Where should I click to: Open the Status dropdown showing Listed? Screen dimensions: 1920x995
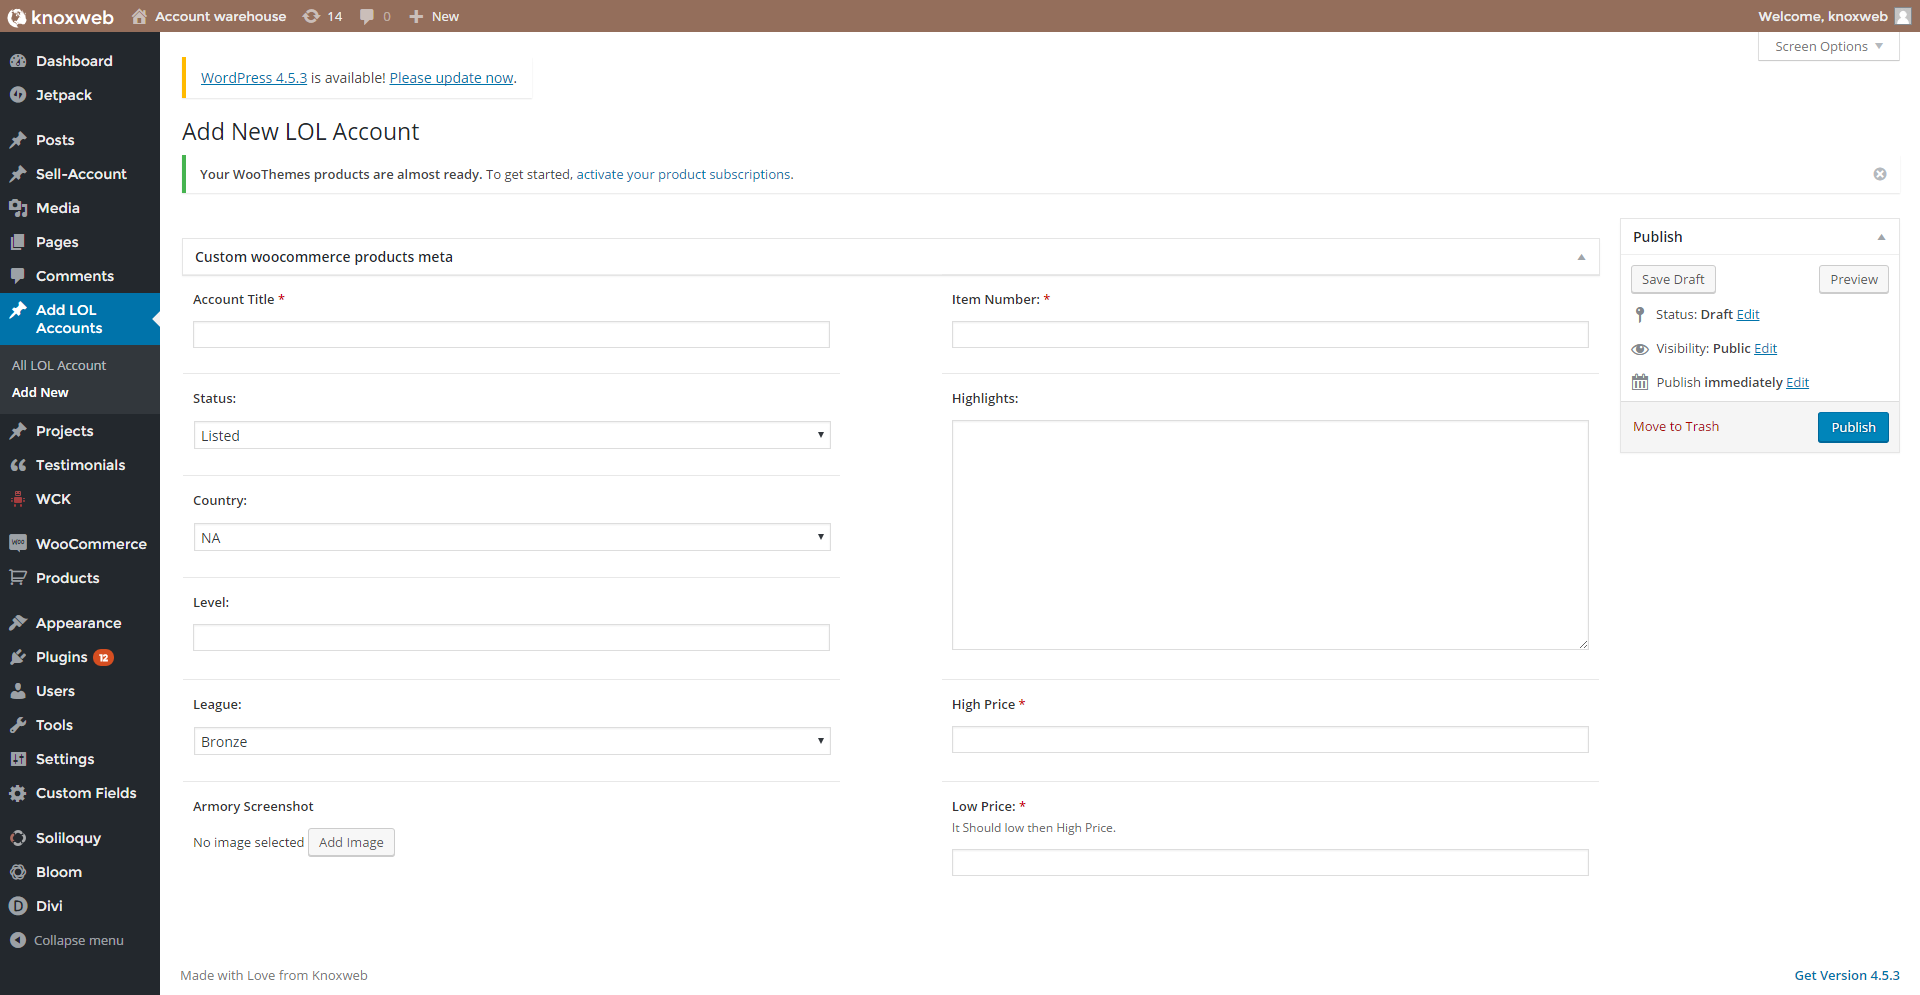click(512, 435)
